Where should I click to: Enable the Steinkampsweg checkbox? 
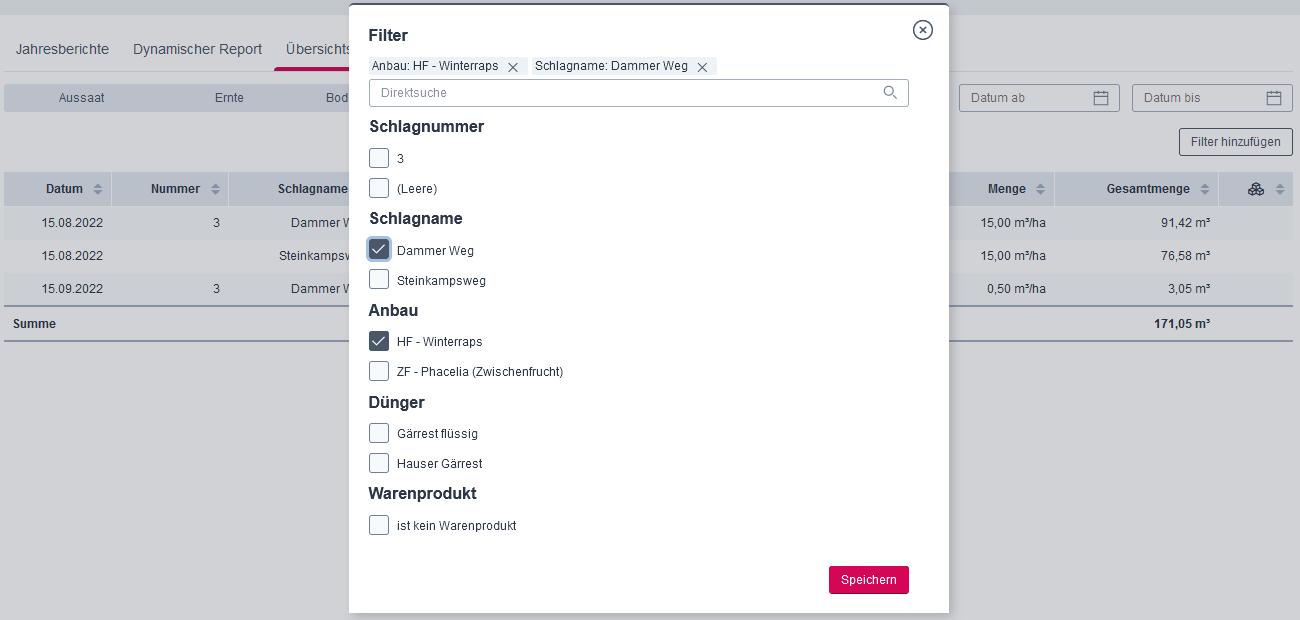[x=379, y=279]
